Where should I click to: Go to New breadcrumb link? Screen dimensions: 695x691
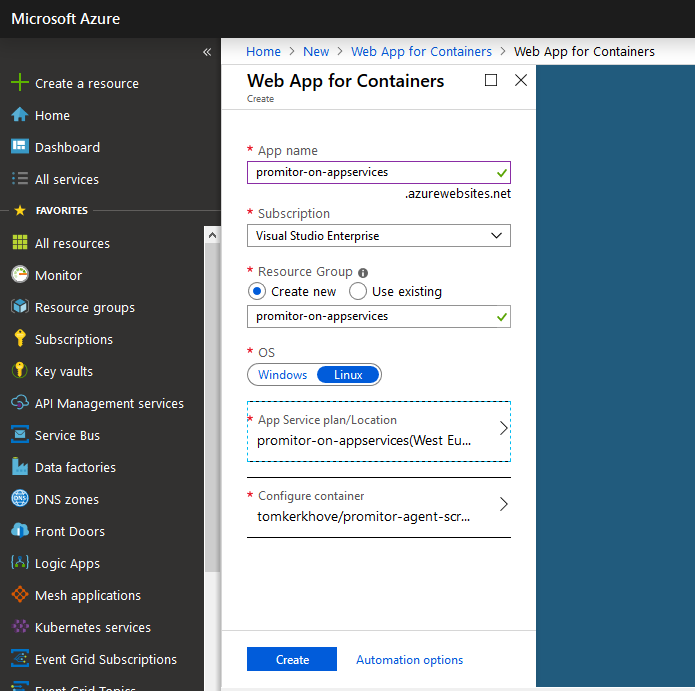point(316,51)
